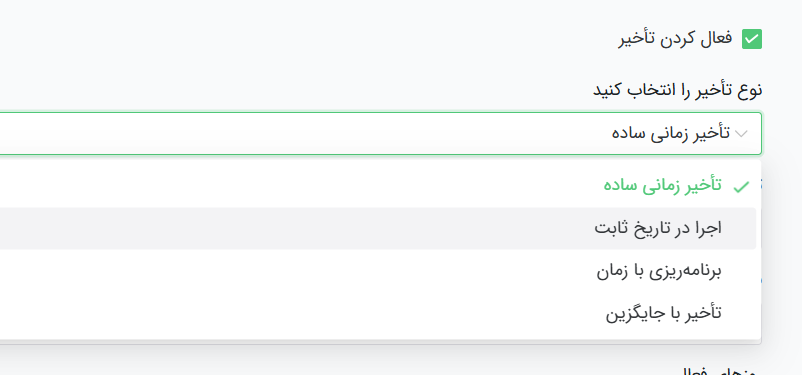Click the empty area of the select box
The width and height of the screenshot is (808, 375).
click(x=304, y=133)
